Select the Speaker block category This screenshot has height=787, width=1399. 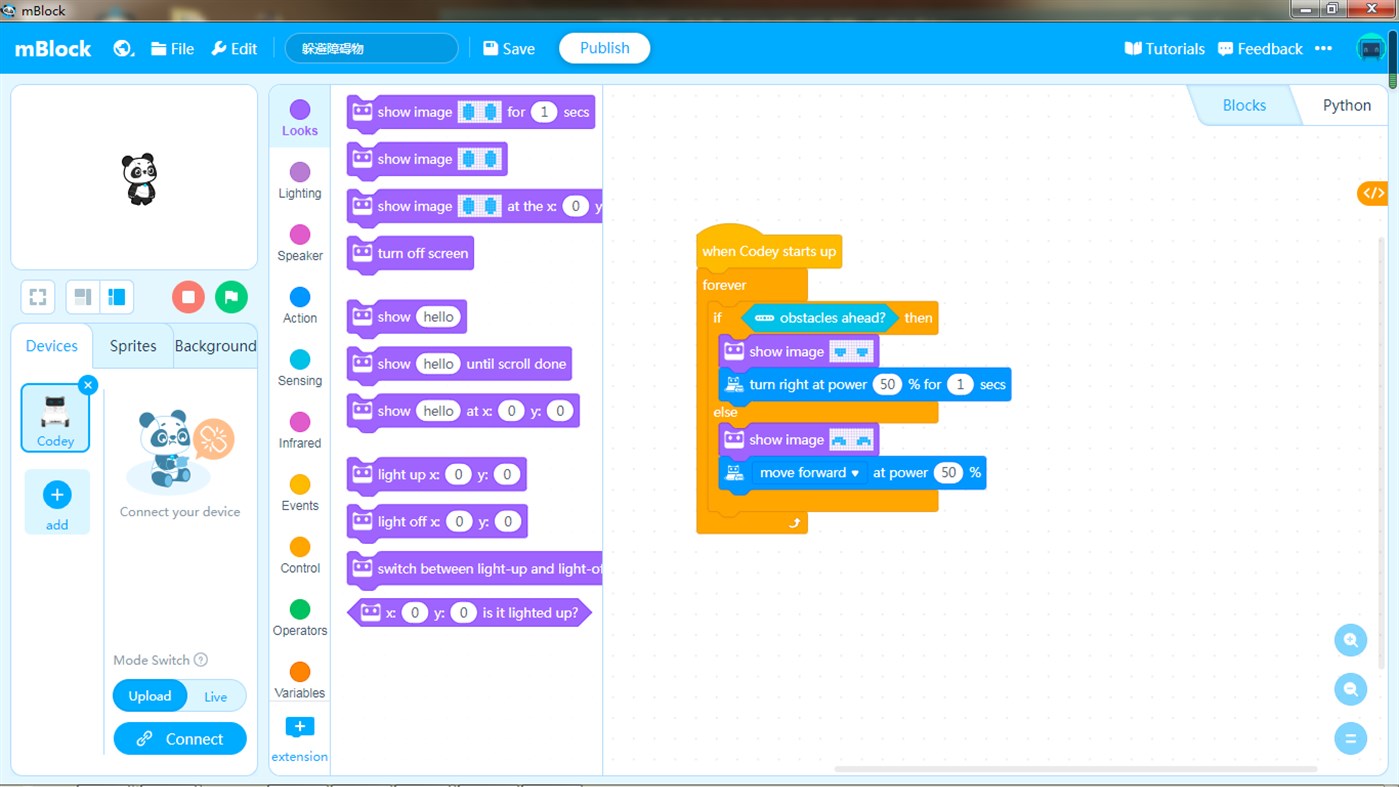tap(300, 243)
